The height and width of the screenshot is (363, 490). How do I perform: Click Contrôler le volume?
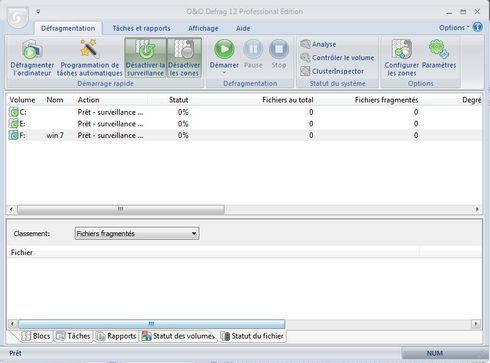(337, 58)
